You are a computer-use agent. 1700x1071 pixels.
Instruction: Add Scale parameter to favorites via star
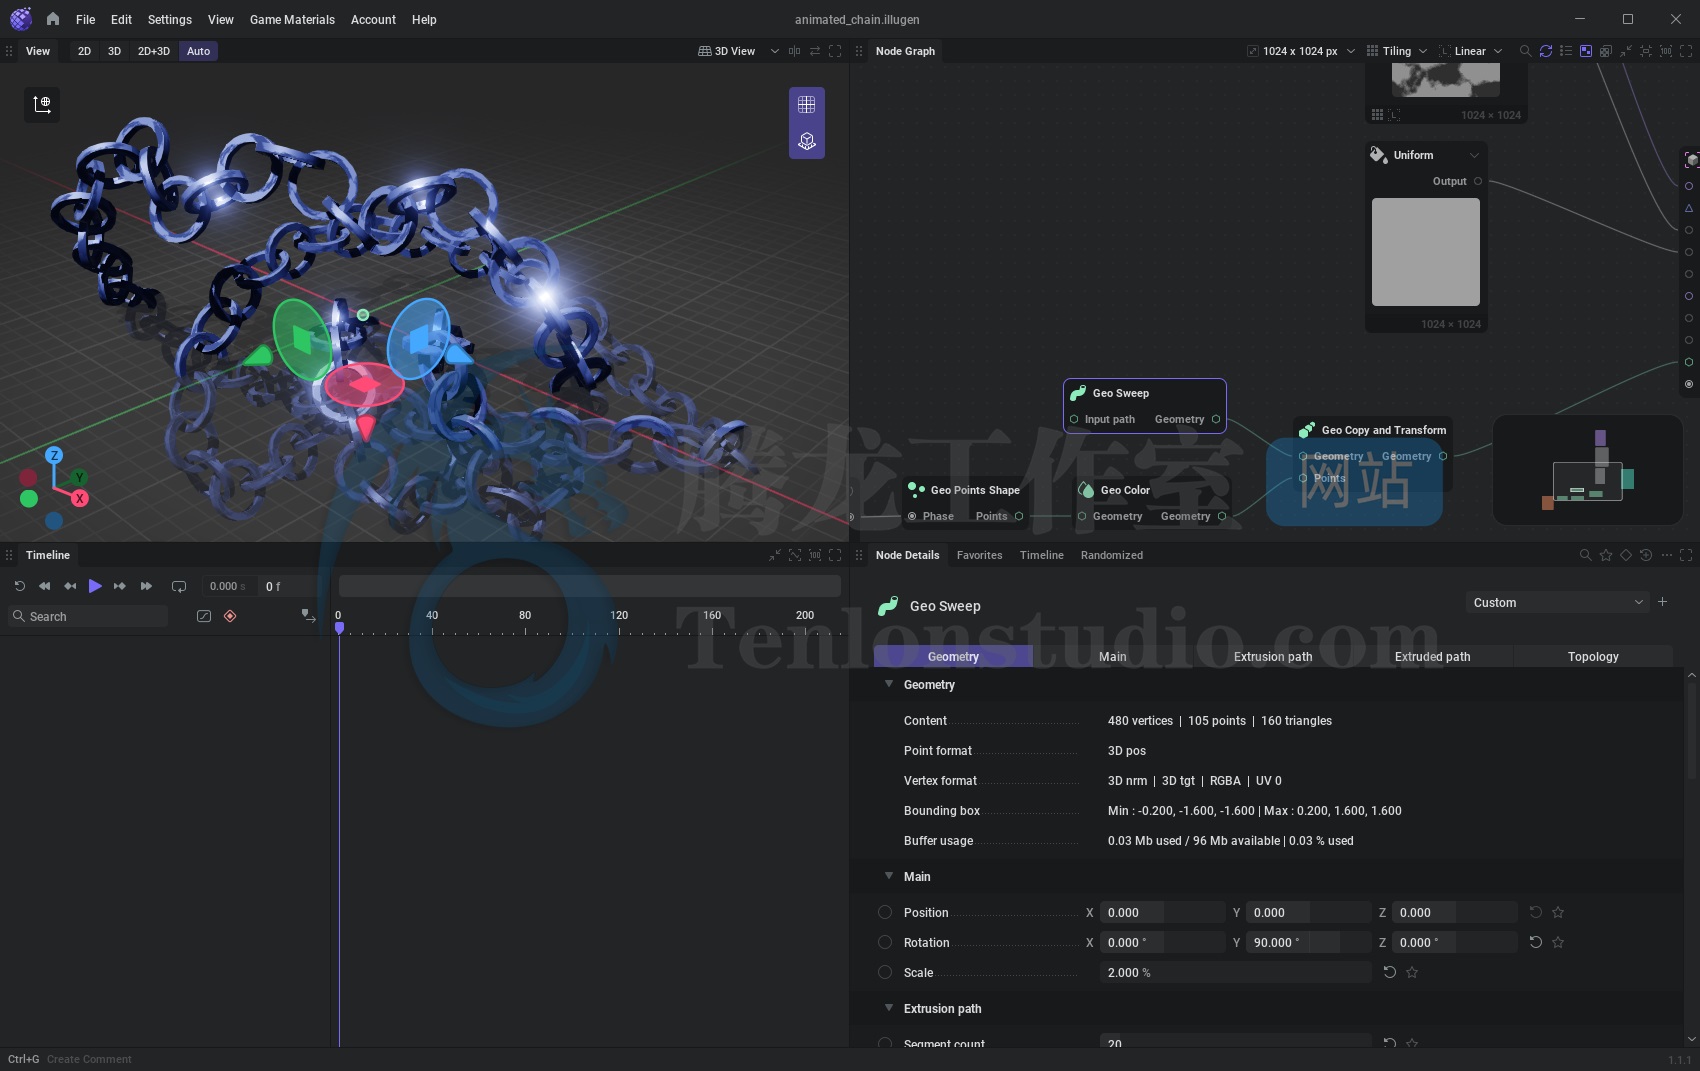point(1412,972)
